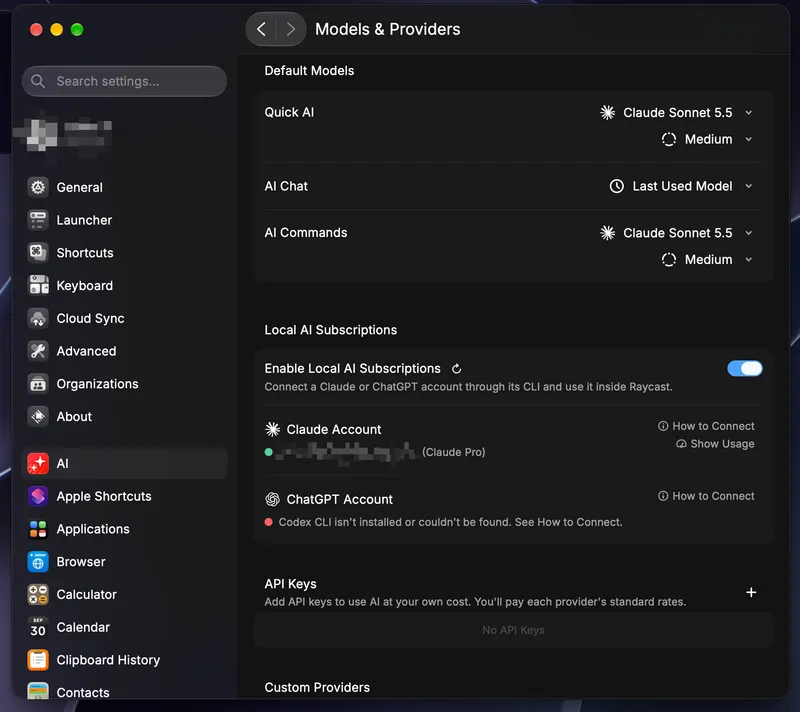This screenshot has height=712, width=800.
Task: Open General settings gear icon
Action: pyautogui.click(x=38, y=187)
